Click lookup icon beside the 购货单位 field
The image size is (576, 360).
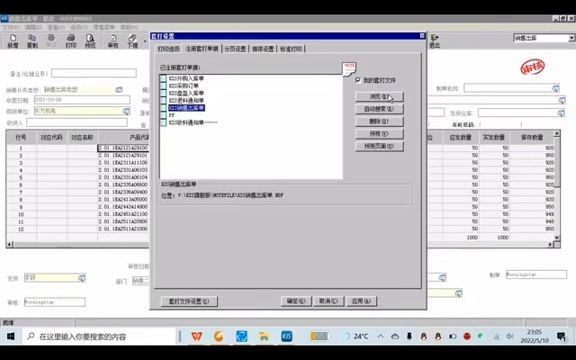[126, 111]
